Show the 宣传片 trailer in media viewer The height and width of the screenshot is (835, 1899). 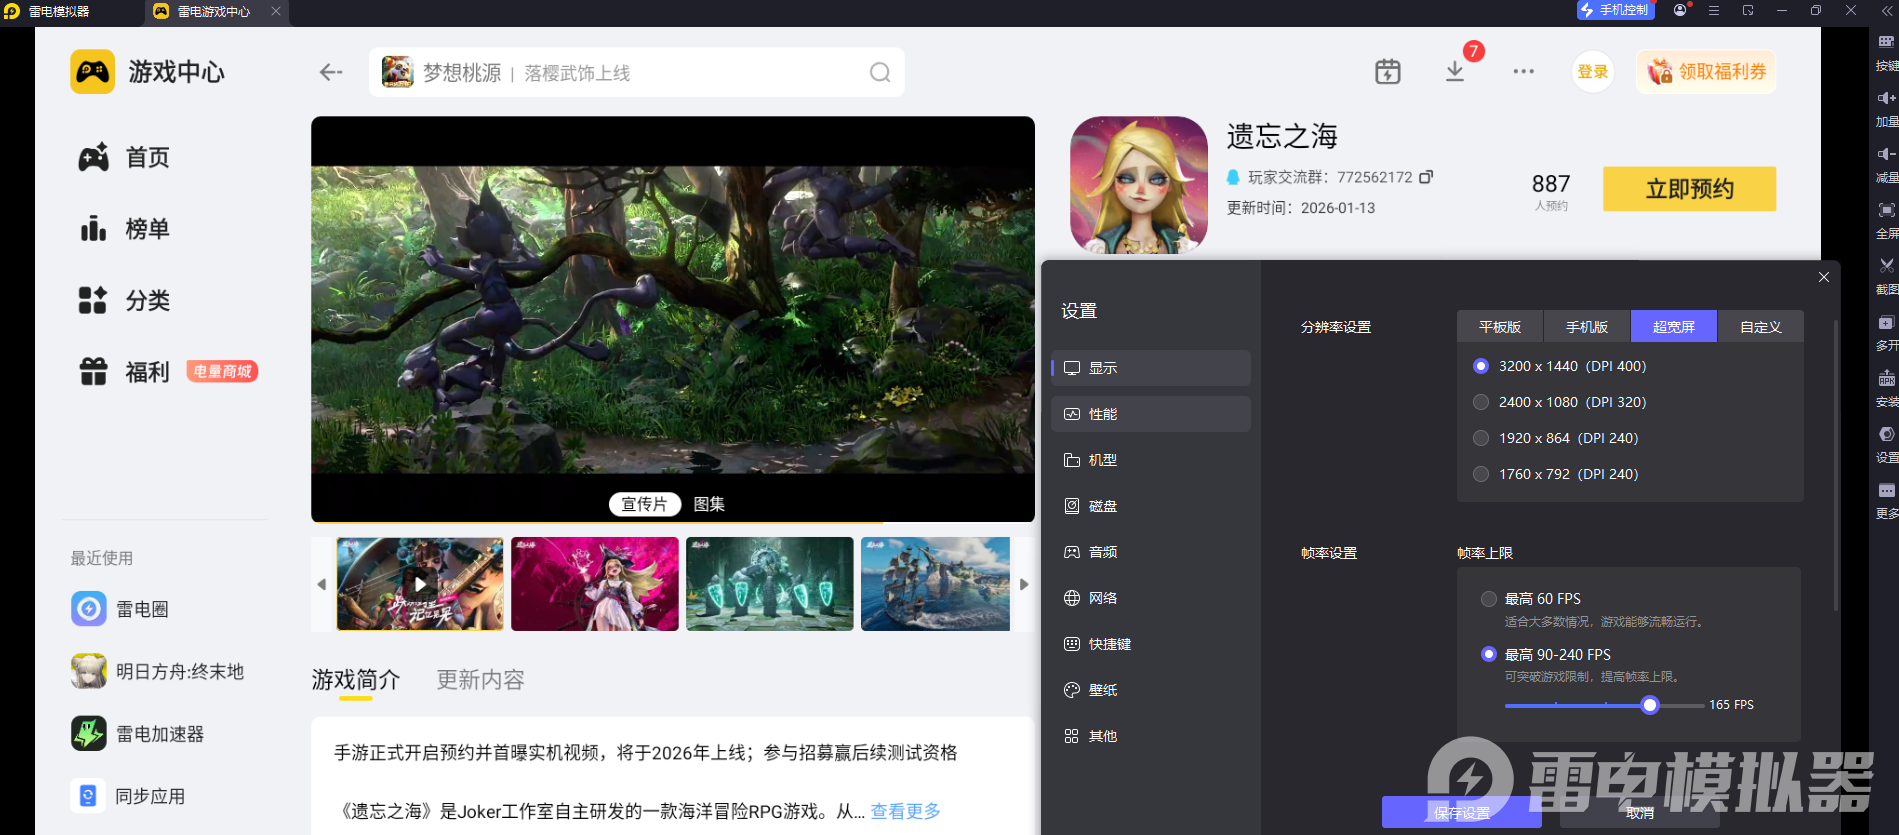tap(645, 504)
